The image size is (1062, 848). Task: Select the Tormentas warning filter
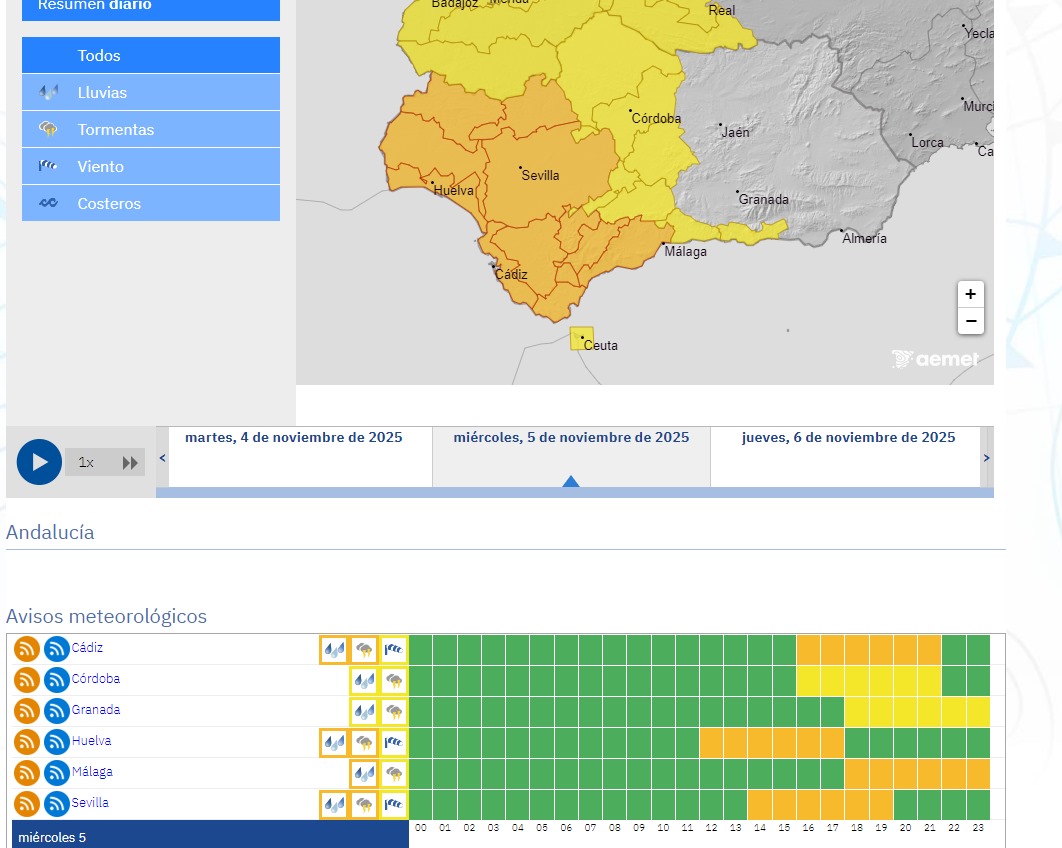click(x=151, y=130)
